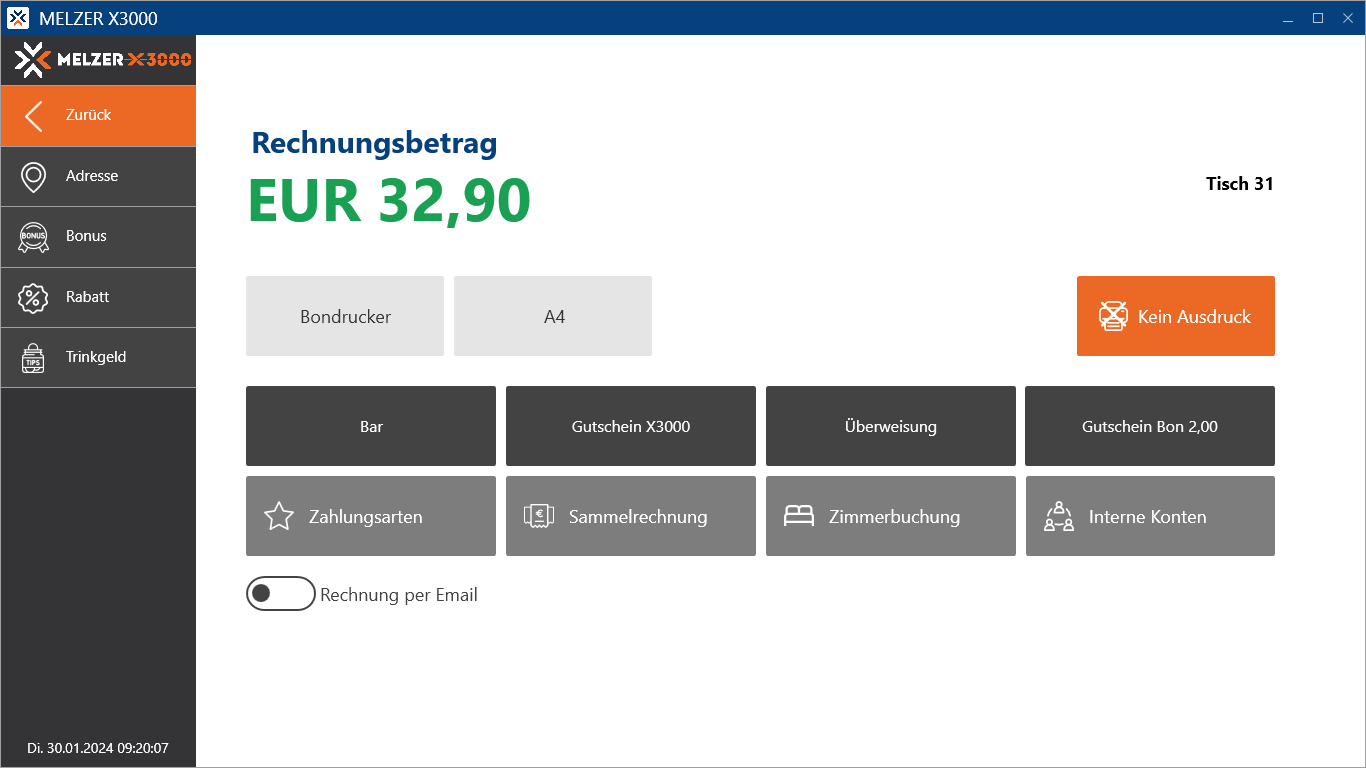Click the bed icon on Zimmerbuchung
This screenshot has width=1366, height=768.
click(799, 517)
